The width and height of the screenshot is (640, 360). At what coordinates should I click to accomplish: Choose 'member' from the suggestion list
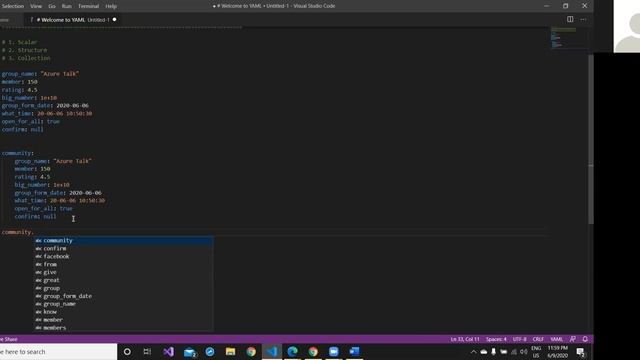coord(123,320)
